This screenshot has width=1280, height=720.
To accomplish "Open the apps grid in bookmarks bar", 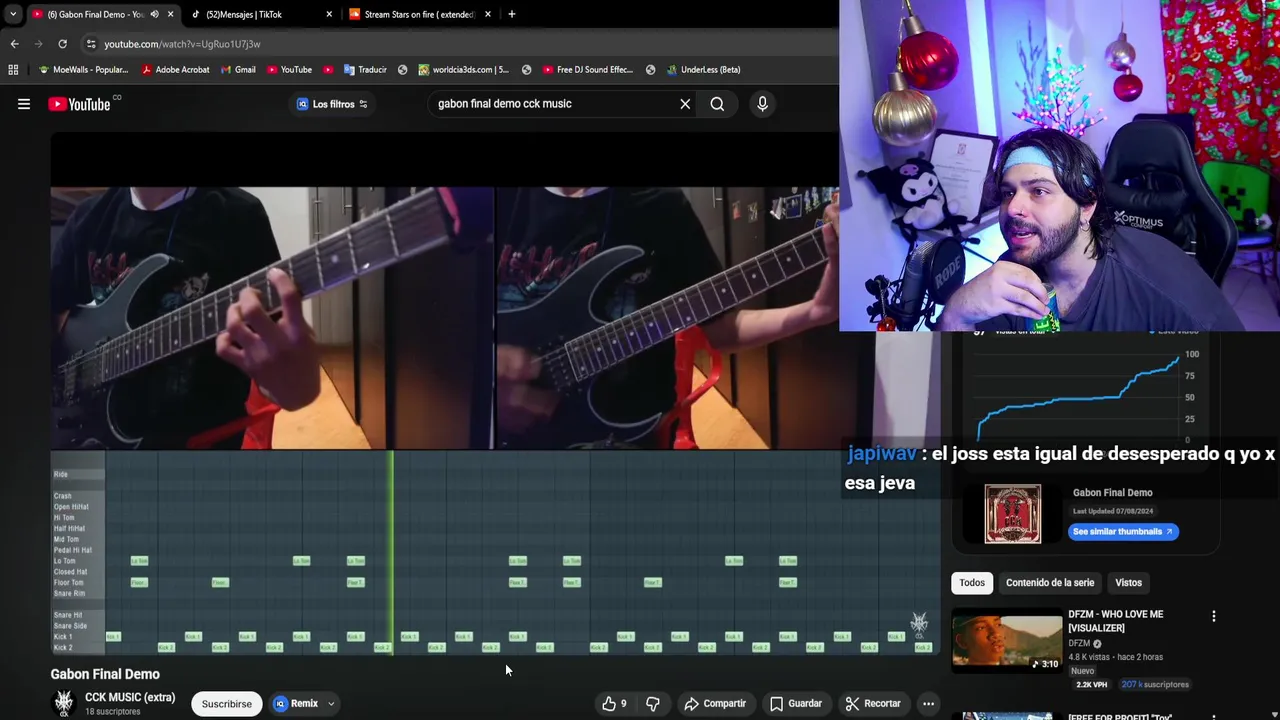I will pyautogui.click(x=13, y=70).
